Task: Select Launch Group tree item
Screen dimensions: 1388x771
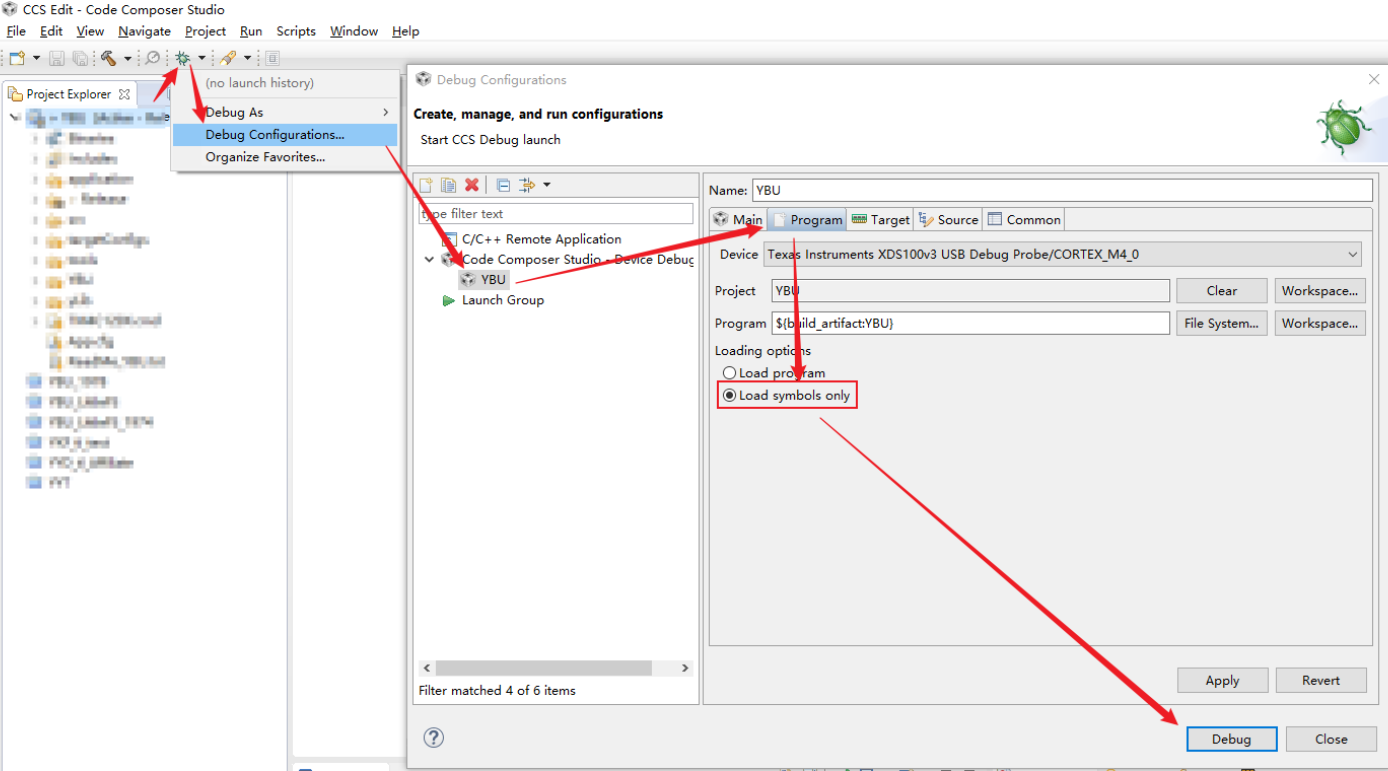Action: tap(493, 300)
